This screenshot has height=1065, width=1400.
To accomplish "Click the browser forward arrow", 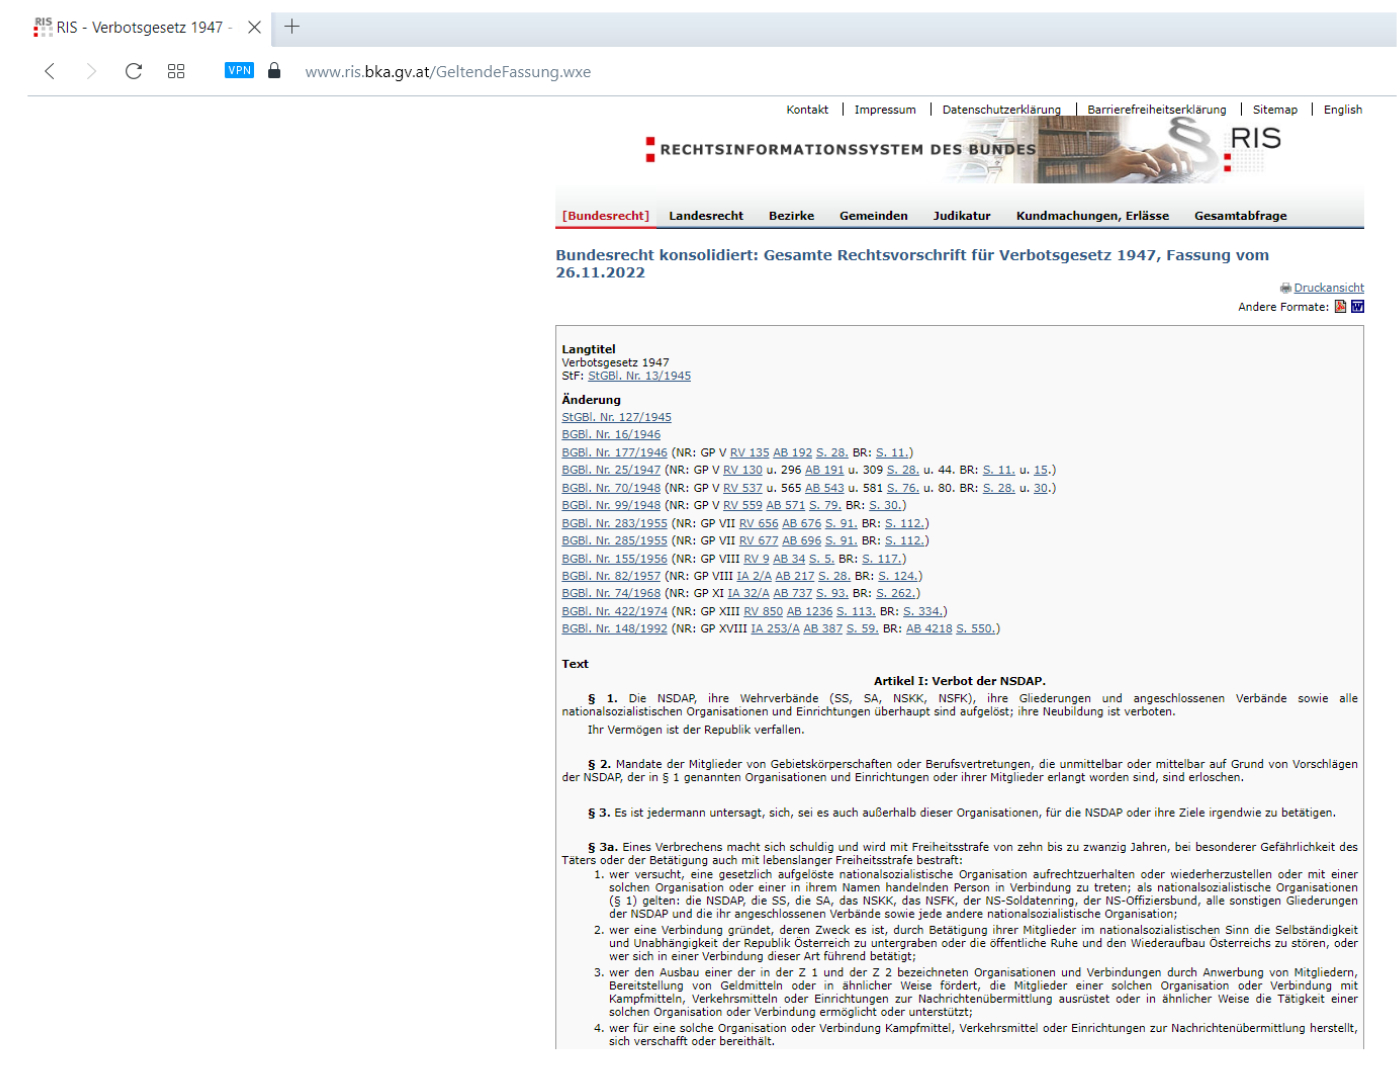I will tap(91, 71).
